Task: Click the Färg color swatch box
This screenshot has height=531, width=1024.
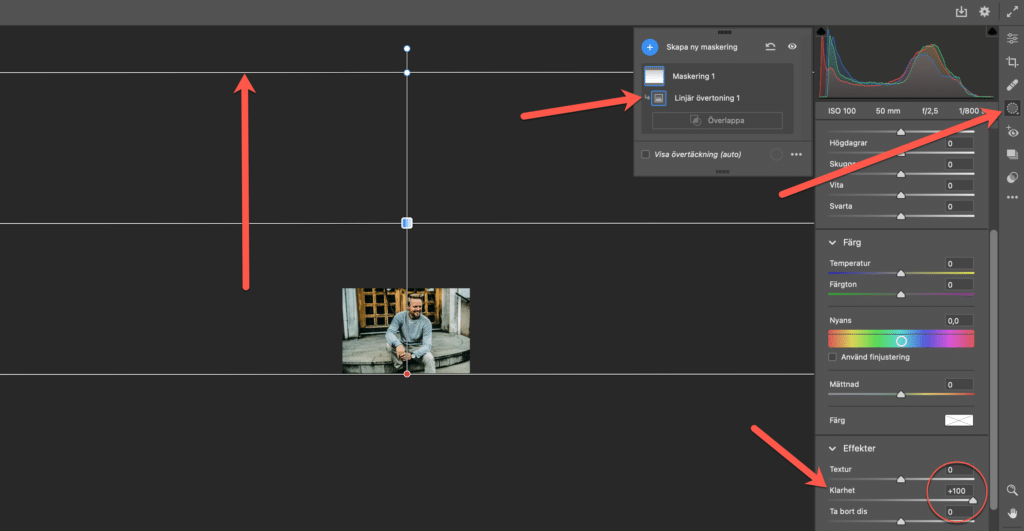Action: [x=958, y=420]
